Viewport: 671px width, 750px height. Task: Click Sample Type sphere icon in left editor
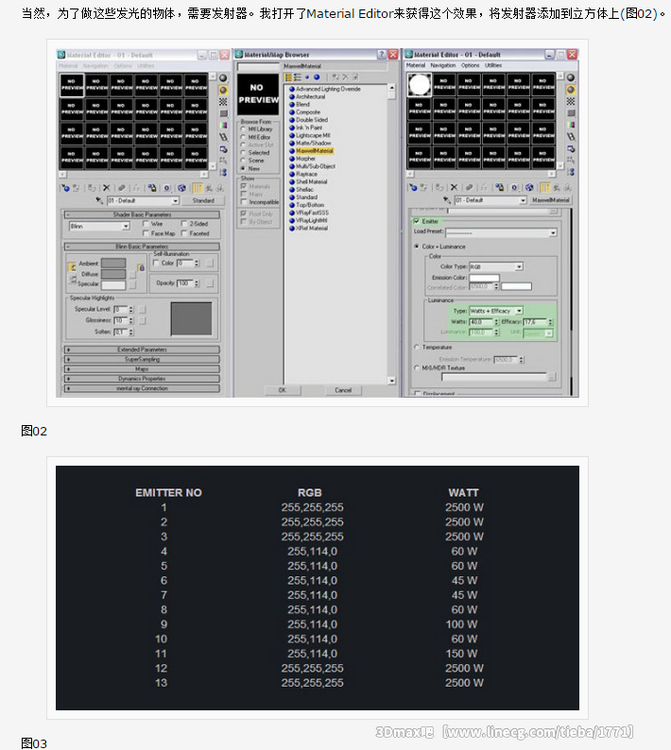223,77
